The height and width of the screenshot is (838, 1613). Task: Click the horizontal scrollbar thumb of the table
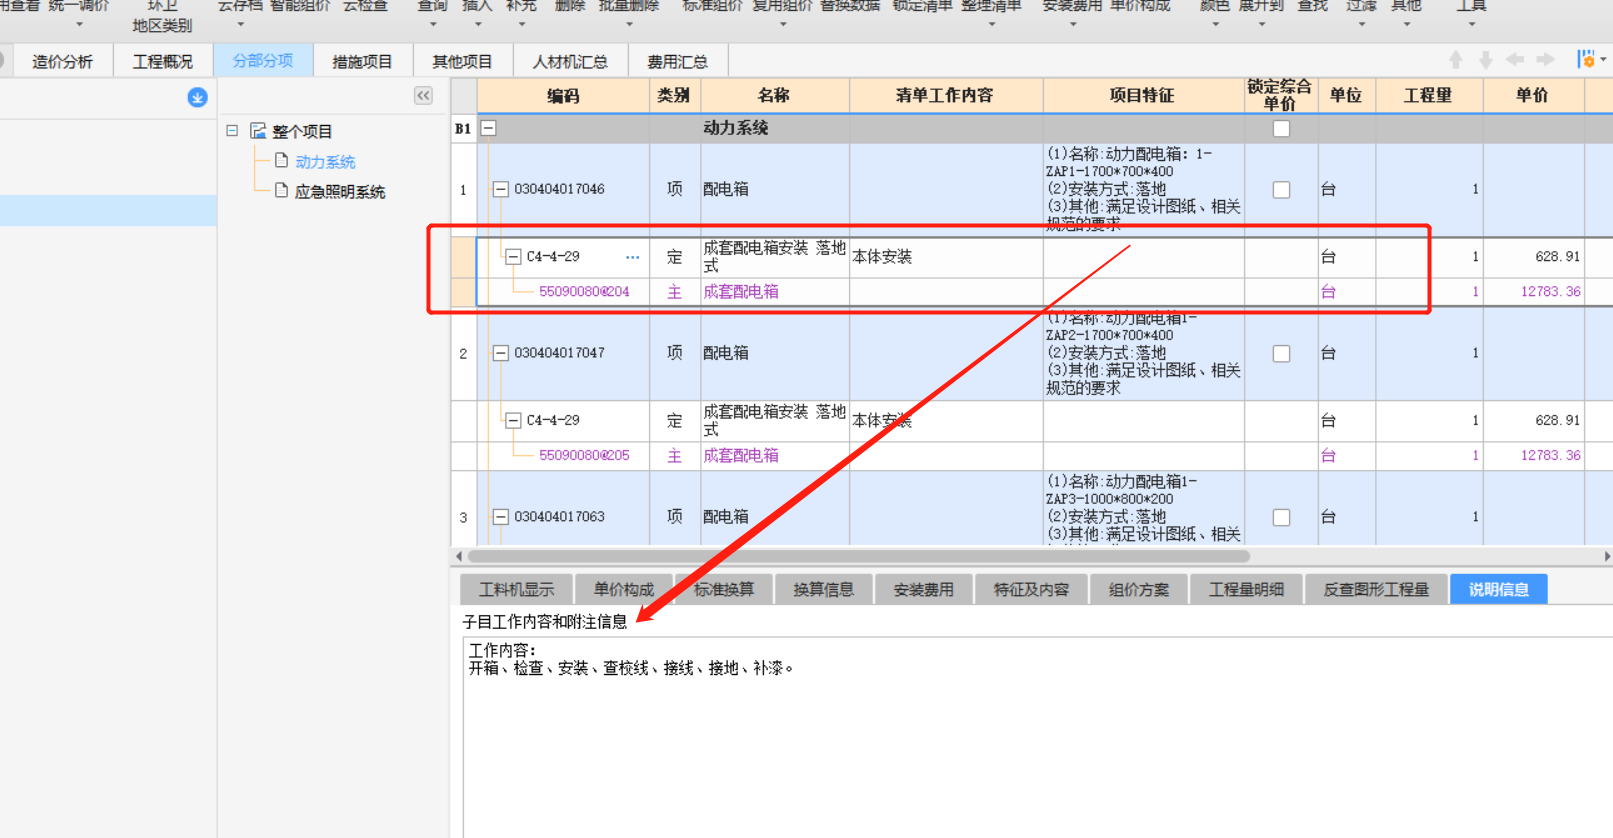click(x=859, y=556)
